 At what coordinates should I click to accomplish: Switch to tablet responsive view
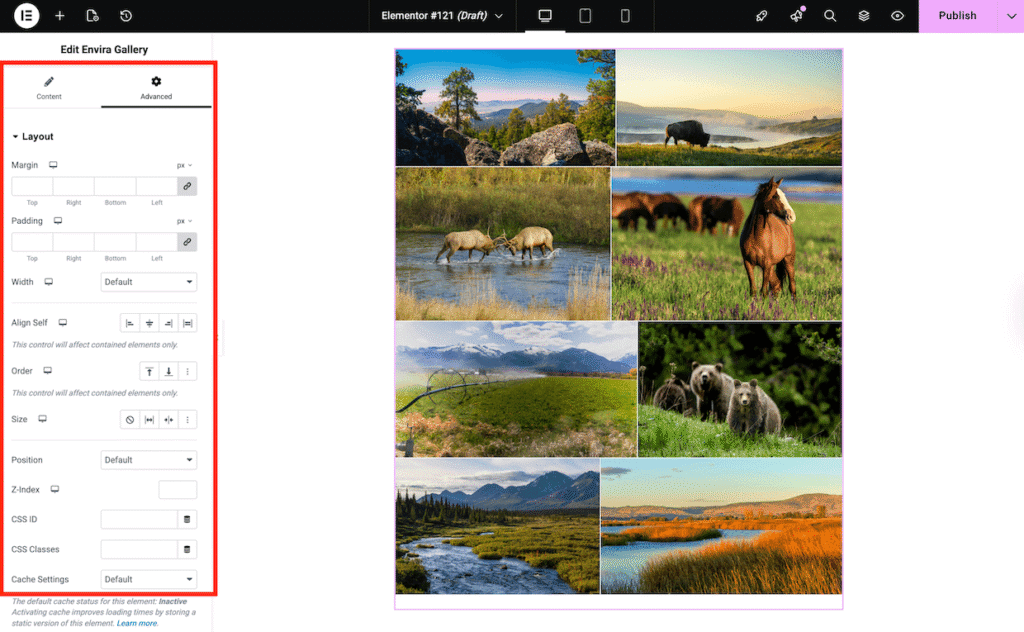584,16
